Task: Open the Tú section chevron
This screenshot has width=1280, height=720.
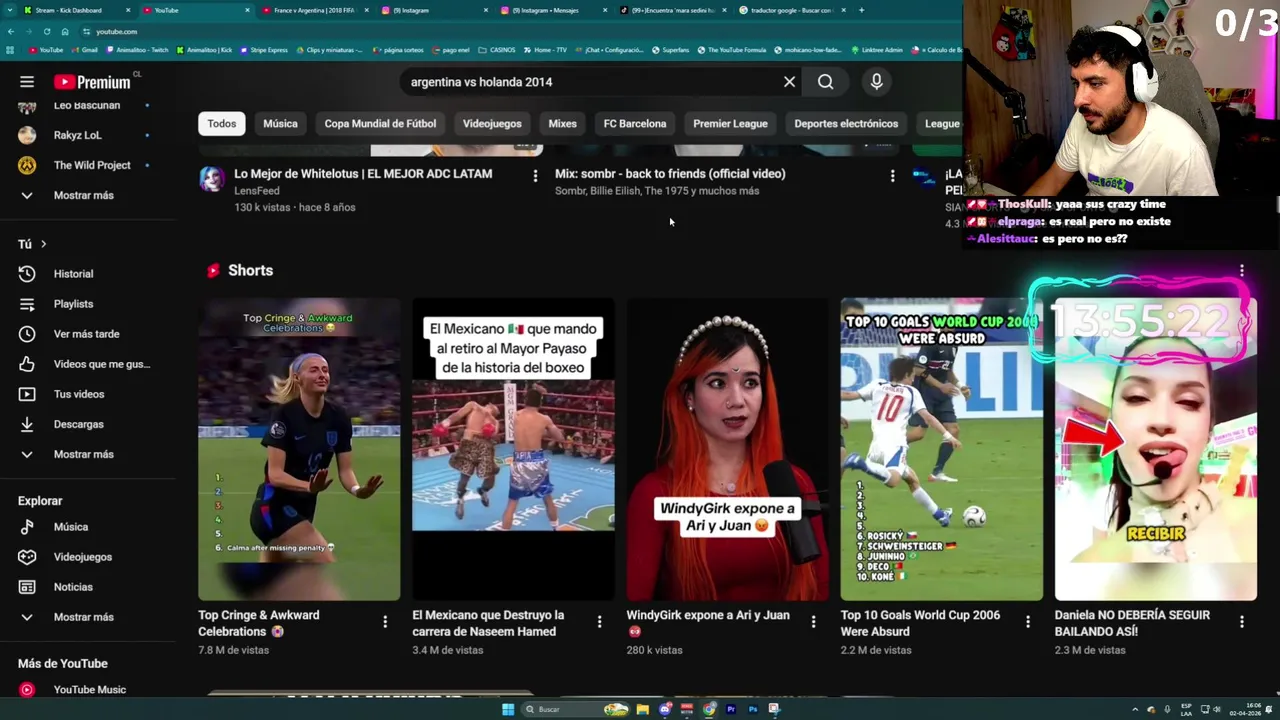Action: point(43,244)
